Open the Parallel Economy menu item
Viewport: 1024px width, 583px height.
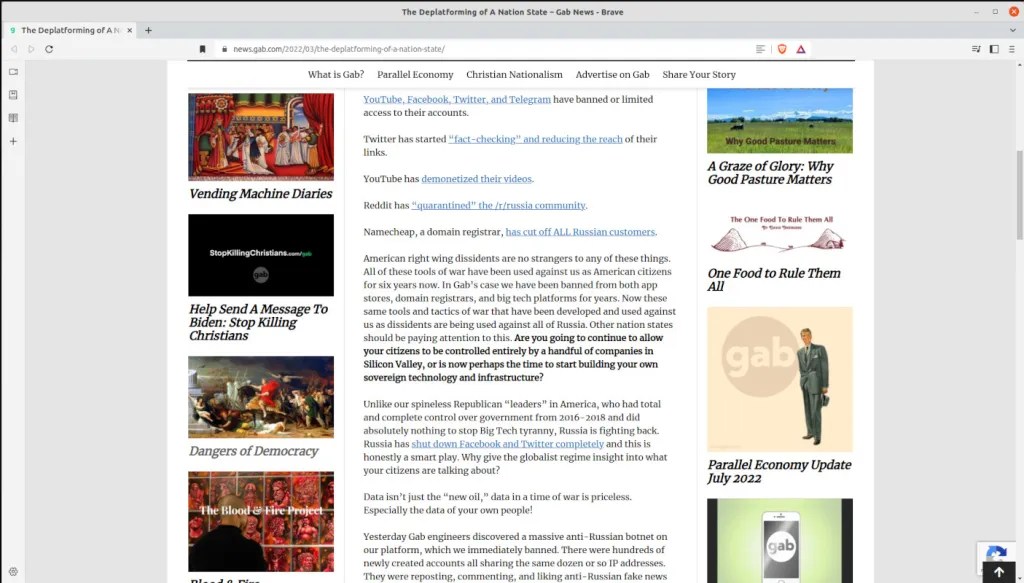pyautogui.click(x=415, y=75)
